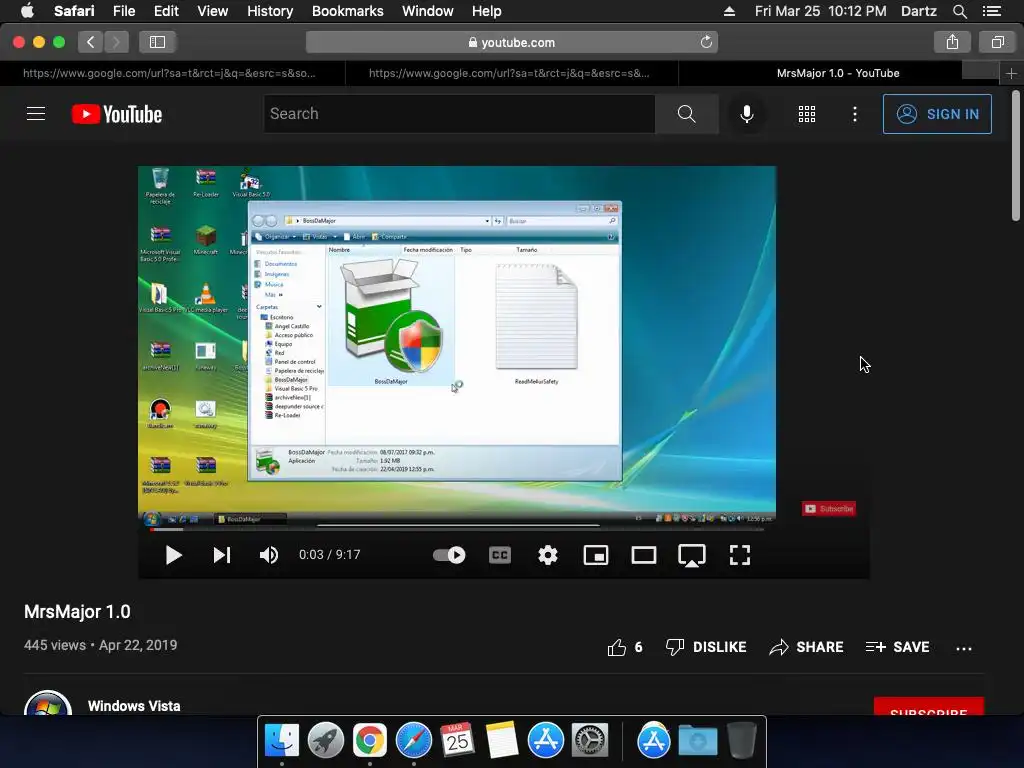This screenshot has height=768, width=1024.
Task: Open the File menu
Action: pyautogui.click(x=123, y=11)
